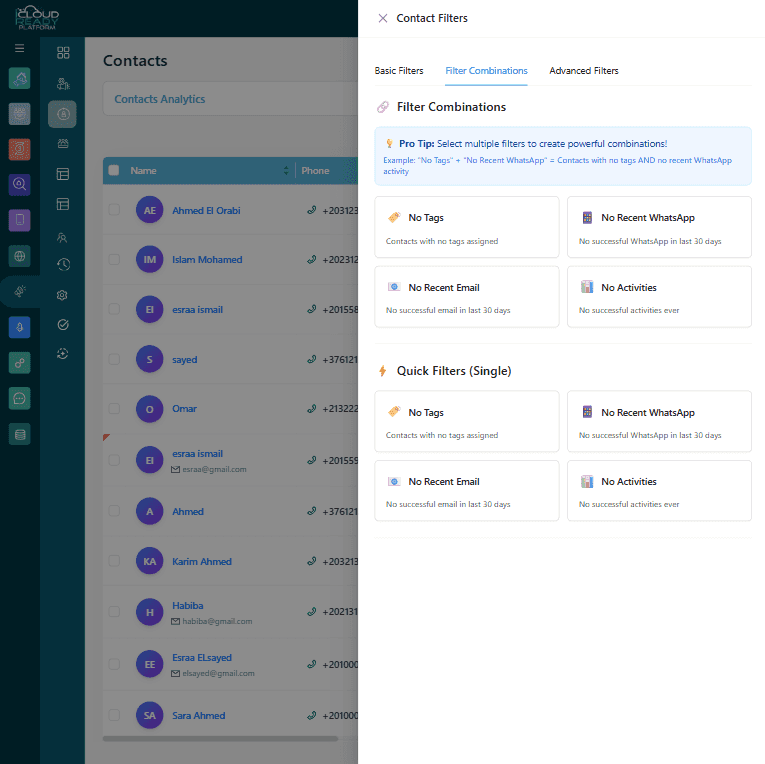Open the Advanced Filters tab
765x764 pixels.
(584, 71)
